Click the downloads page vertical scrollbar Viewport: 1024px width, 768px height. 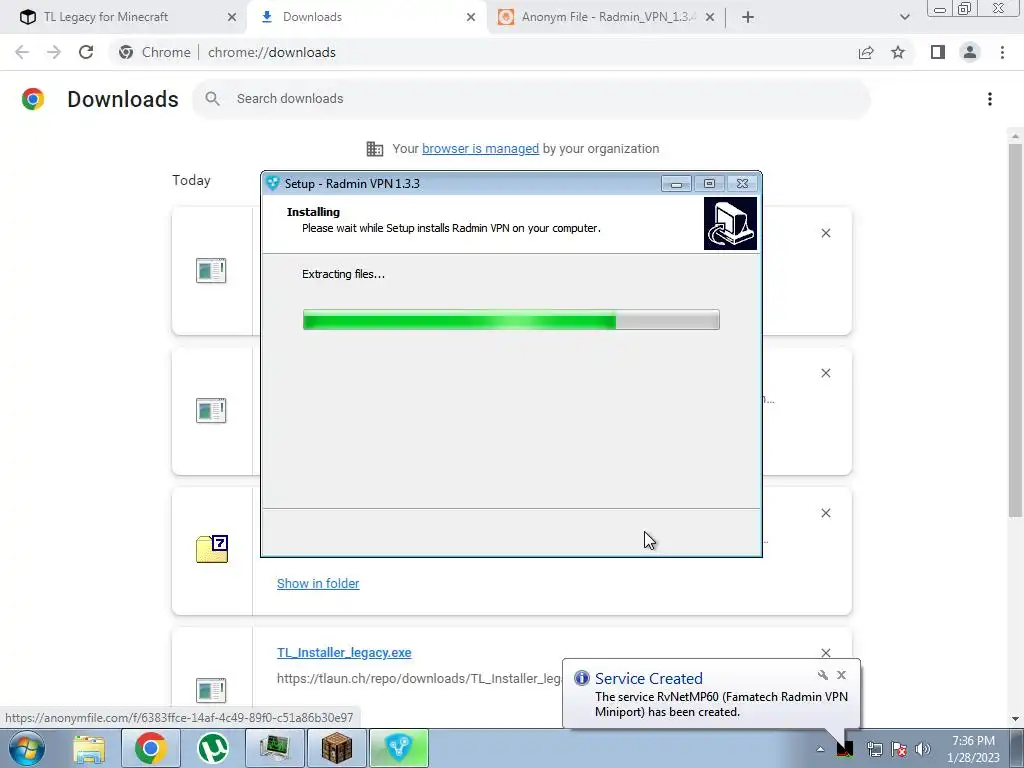click(x=1014, y=330)
